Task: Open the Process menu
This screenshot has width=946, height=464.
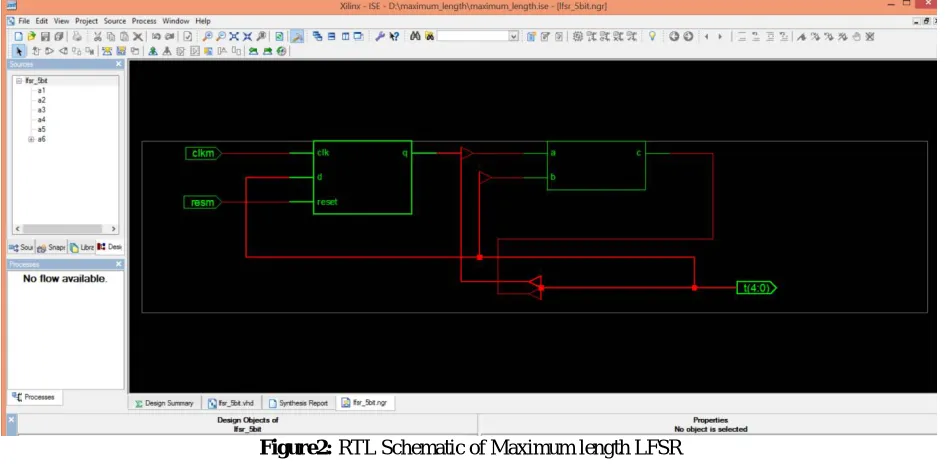Action: coord(144,21)
